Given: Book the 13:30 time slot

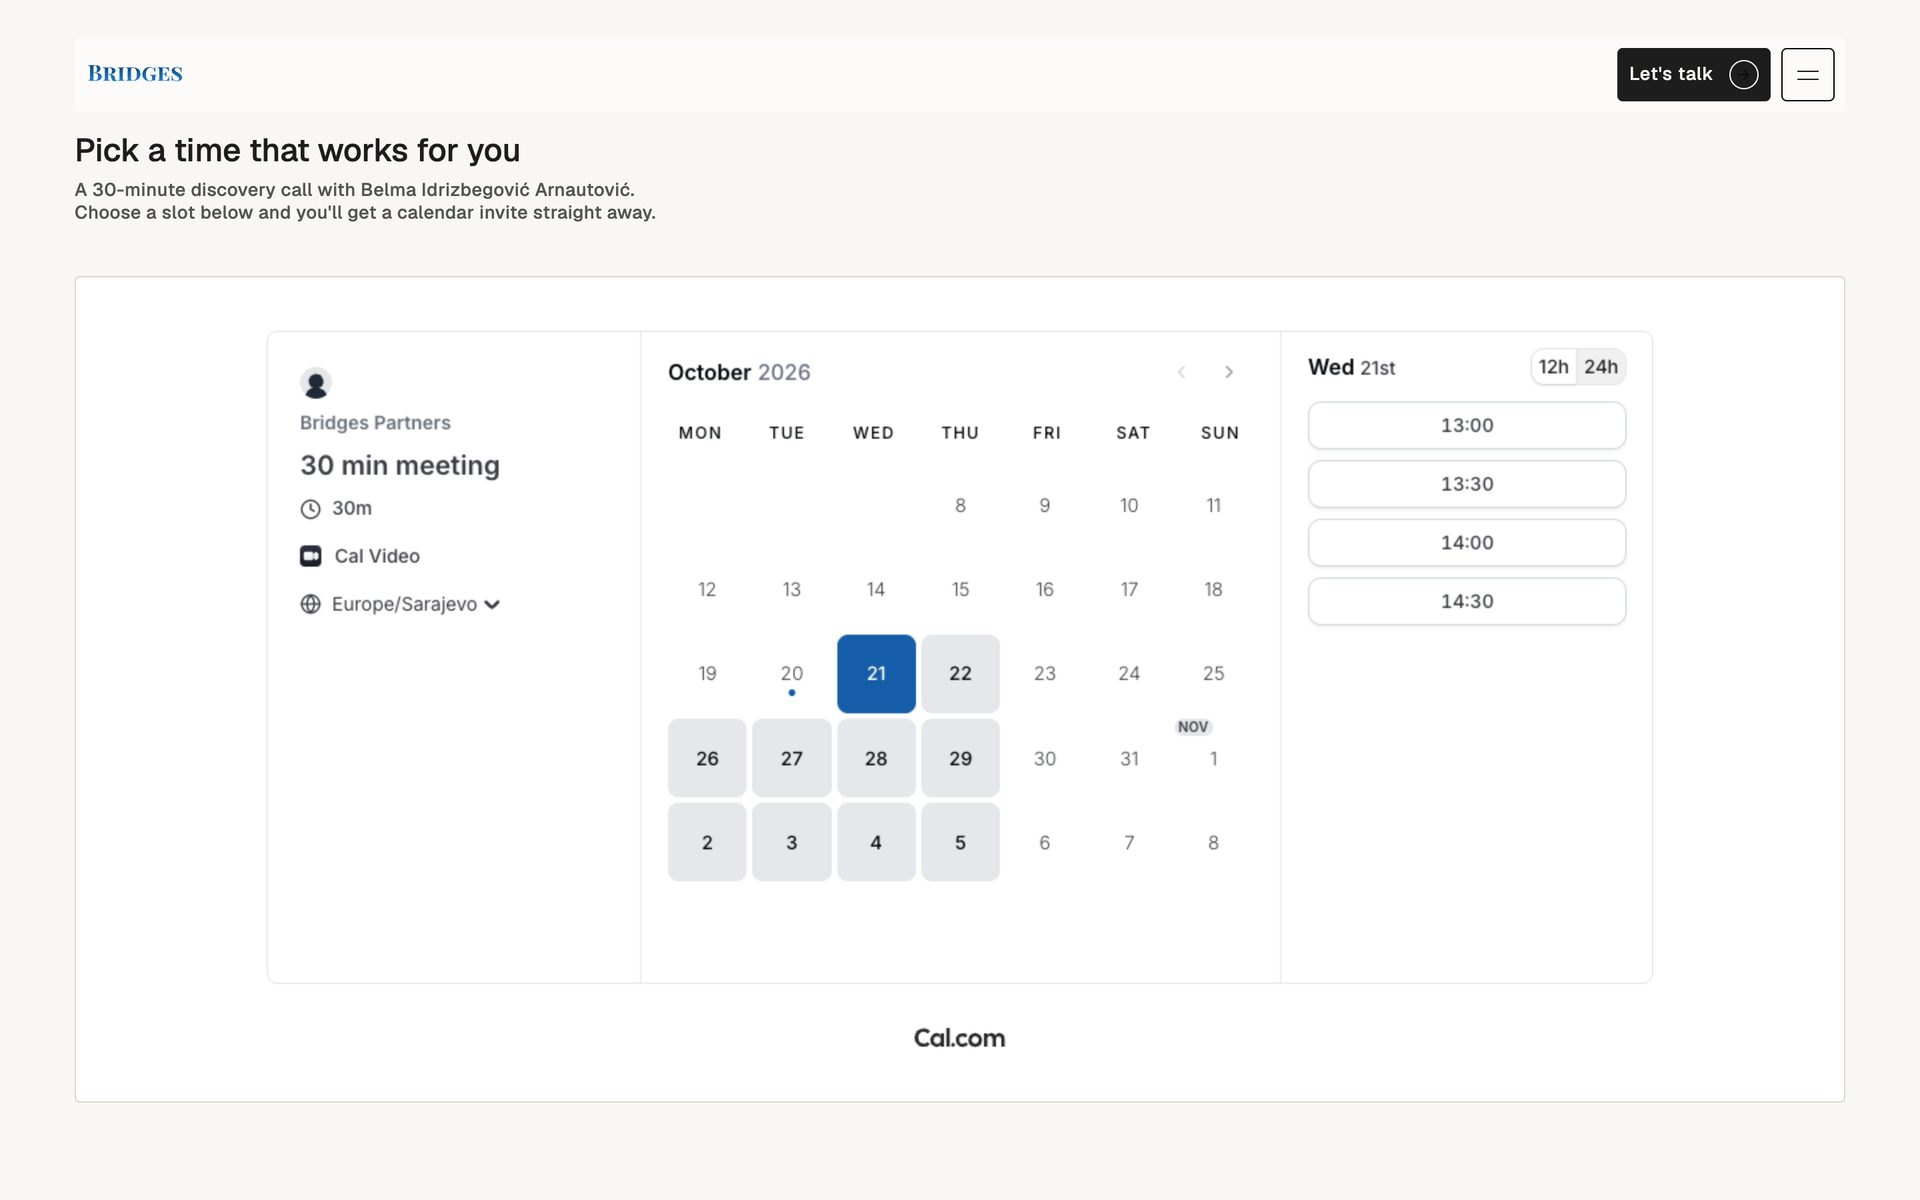Looking at the screenshot, I should pos(1467,484).
